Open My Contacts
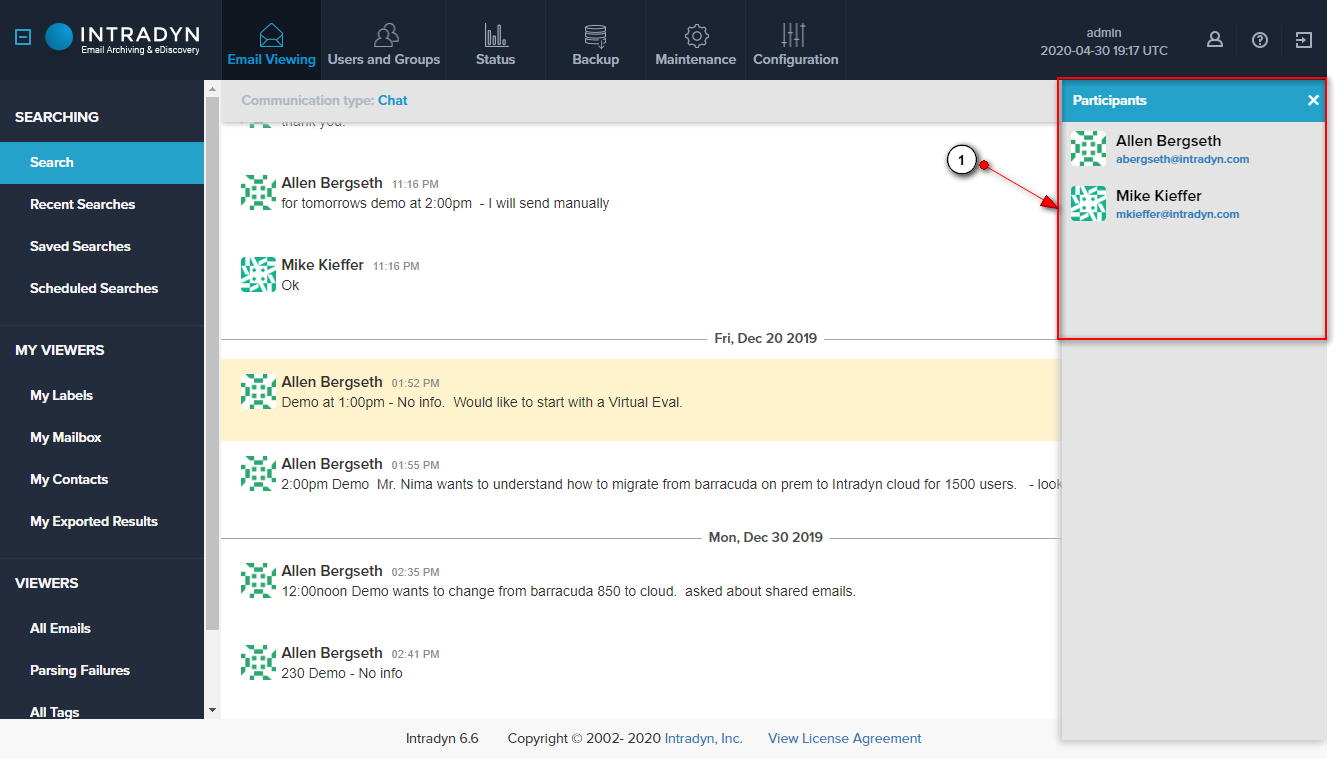 pos(102,479)
